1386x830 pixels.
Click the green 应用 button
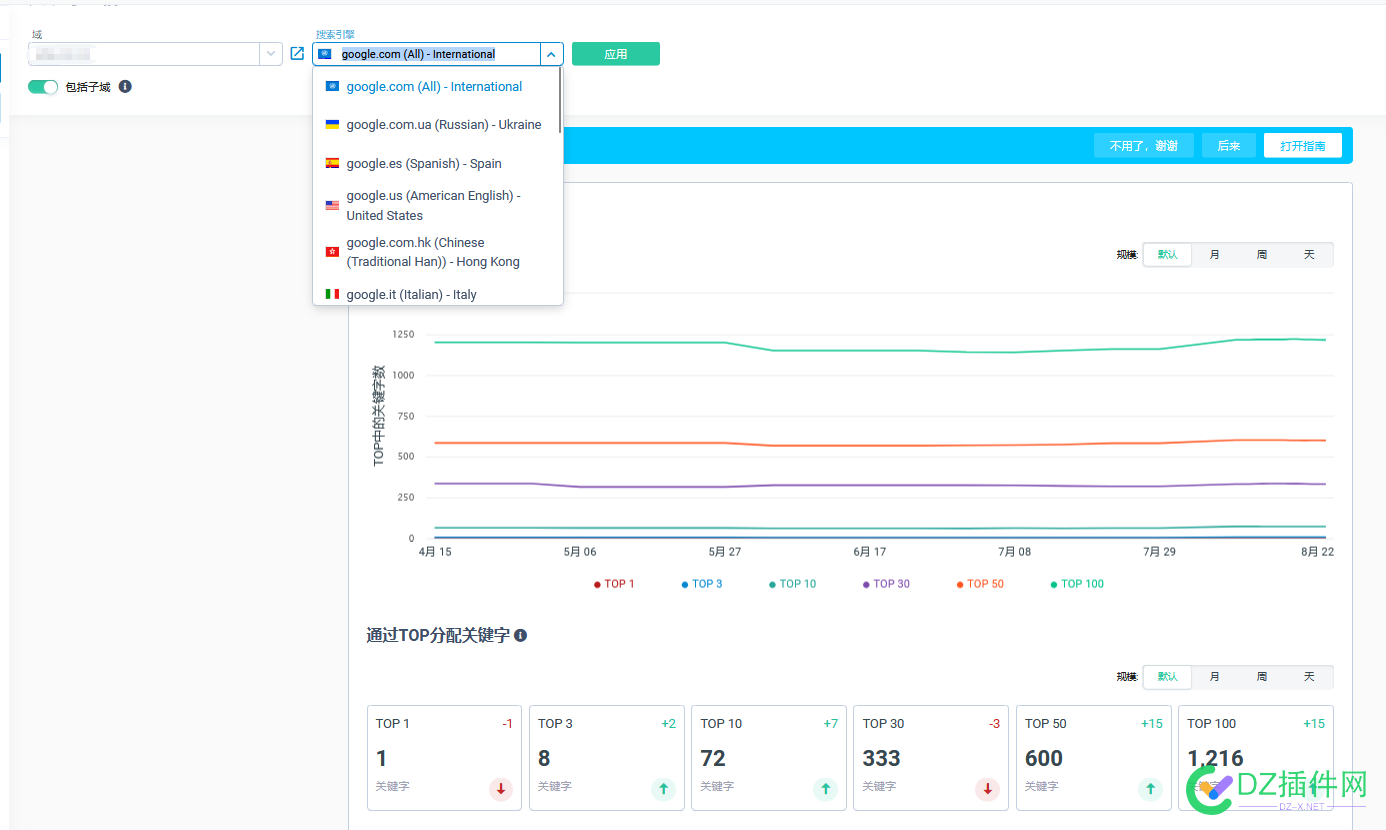(x=616, y=54)
